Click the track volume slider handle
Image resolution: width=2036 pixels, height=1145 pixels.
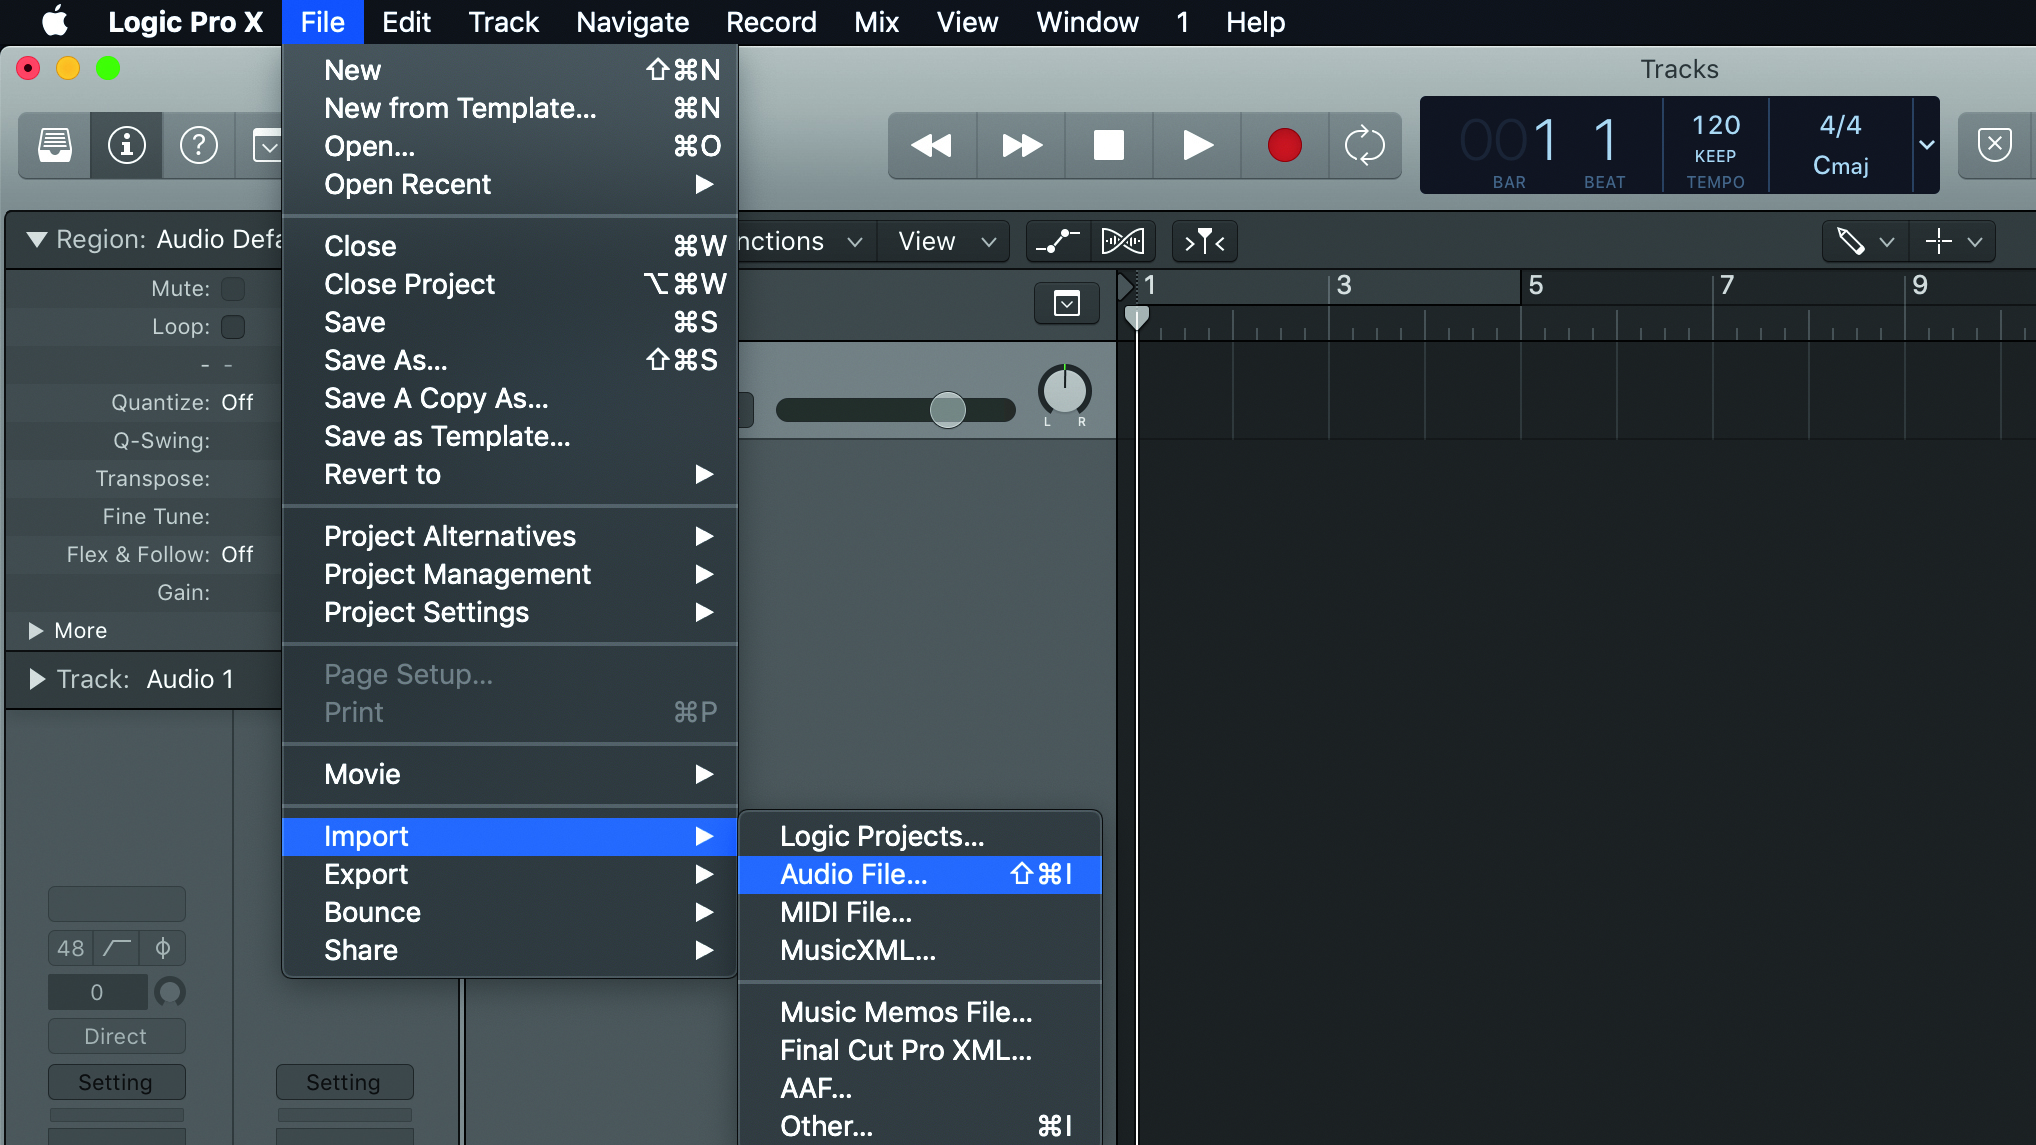click(947, 409)
